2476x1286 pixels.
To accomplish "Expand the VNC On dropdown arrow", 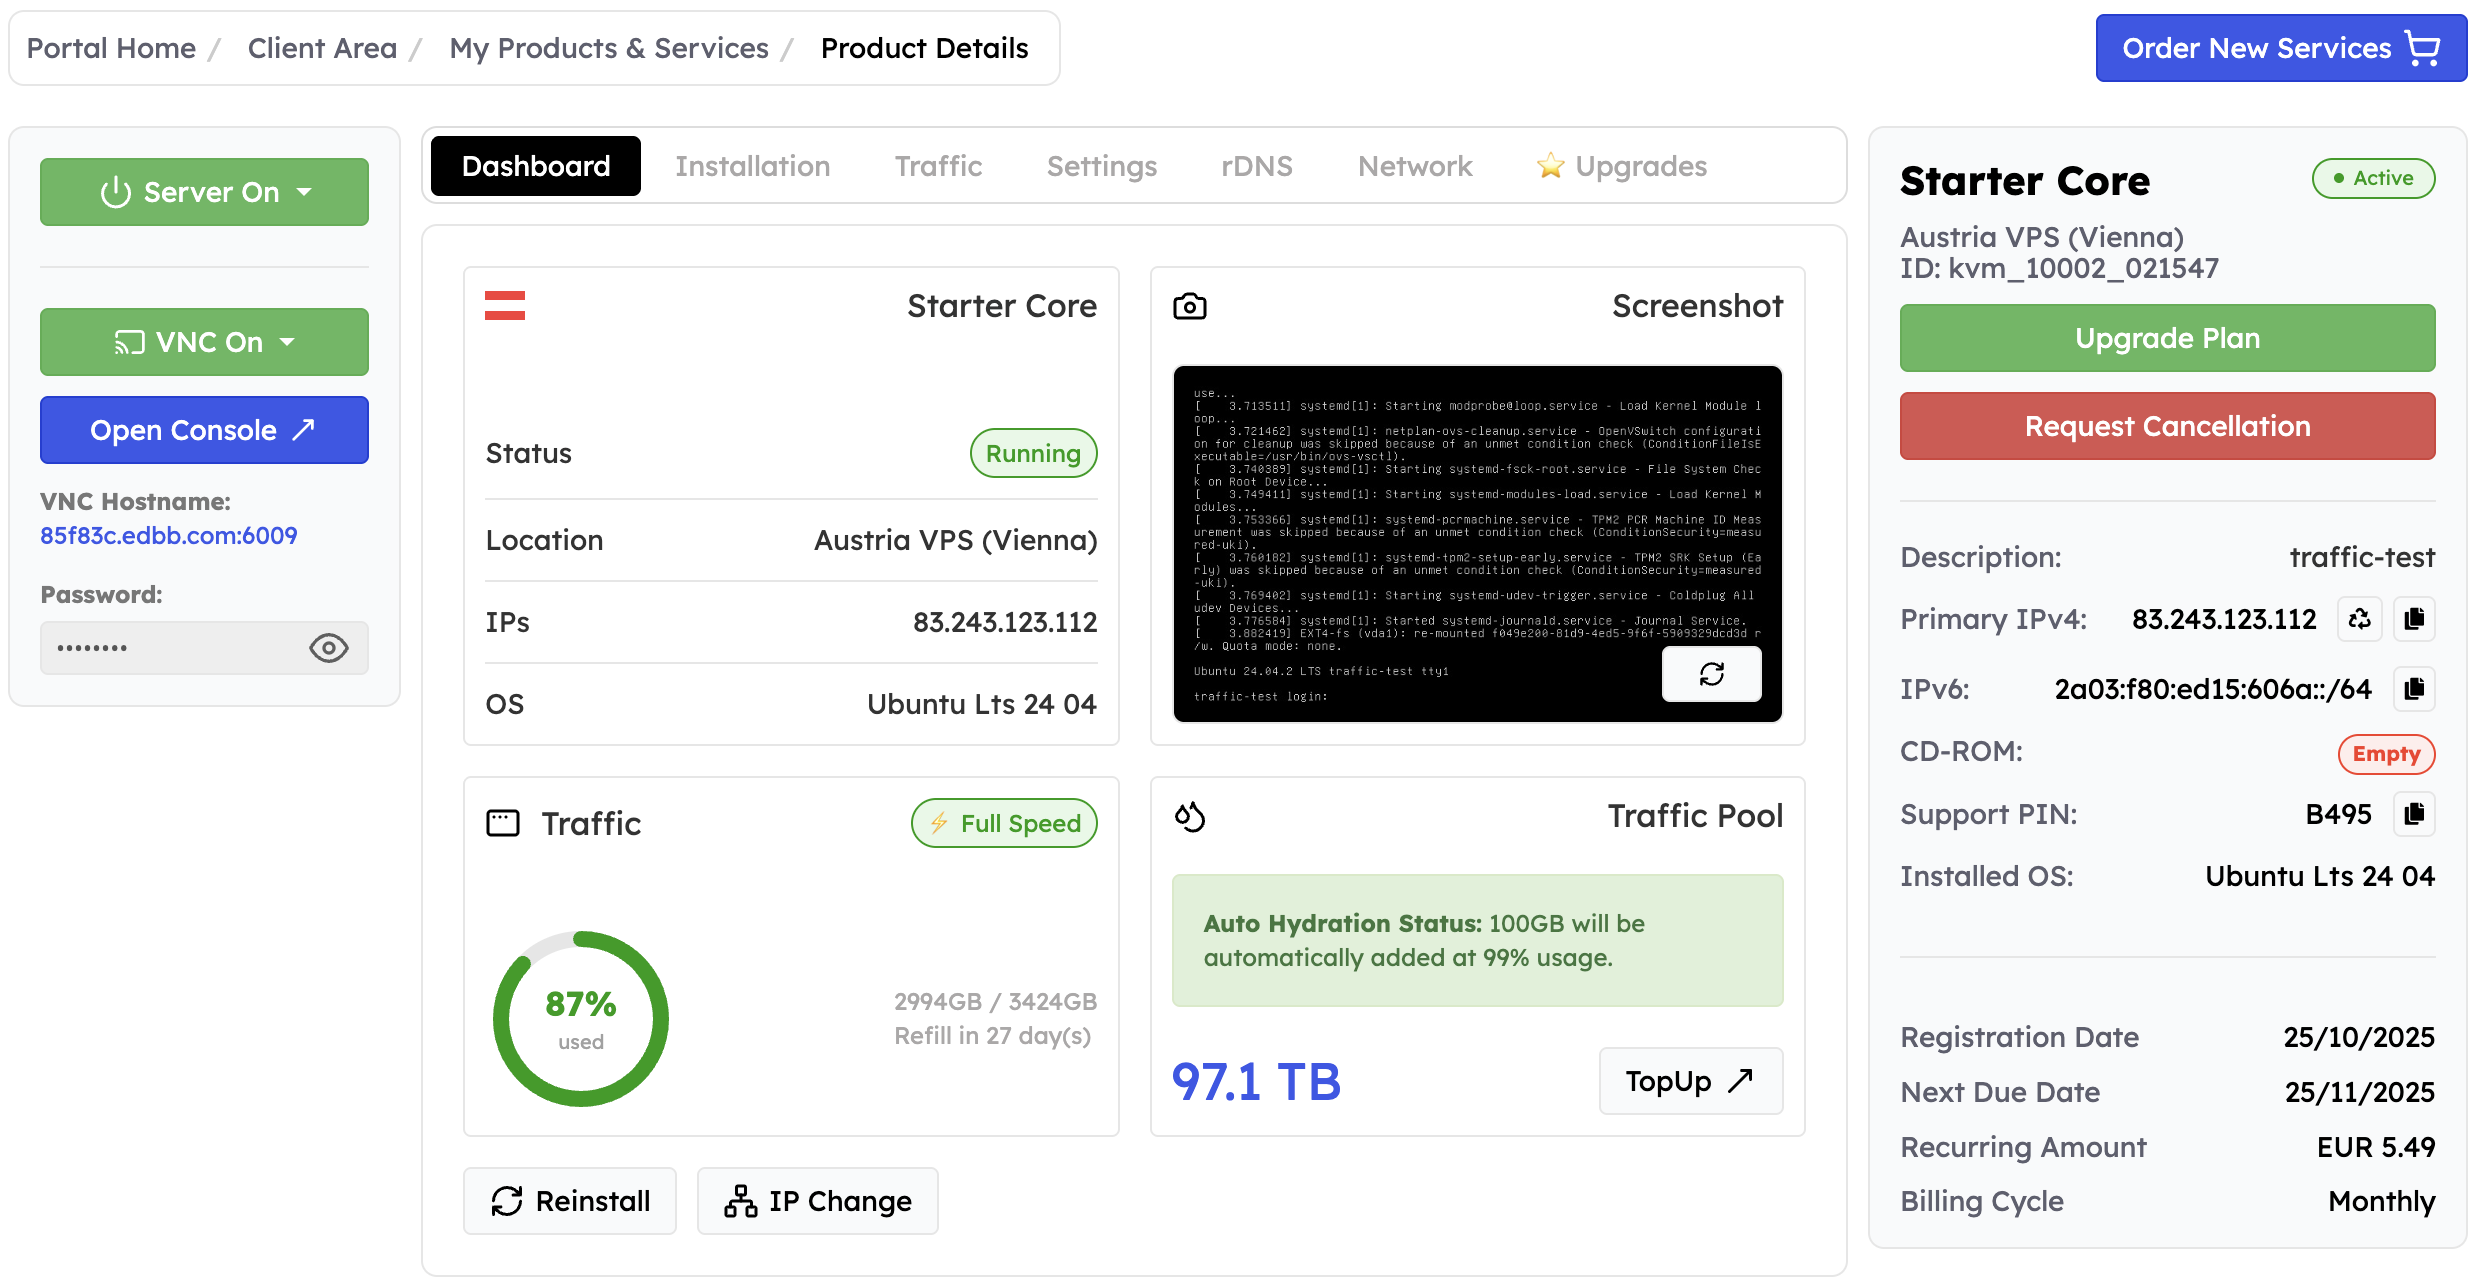I will click(288, 341).
